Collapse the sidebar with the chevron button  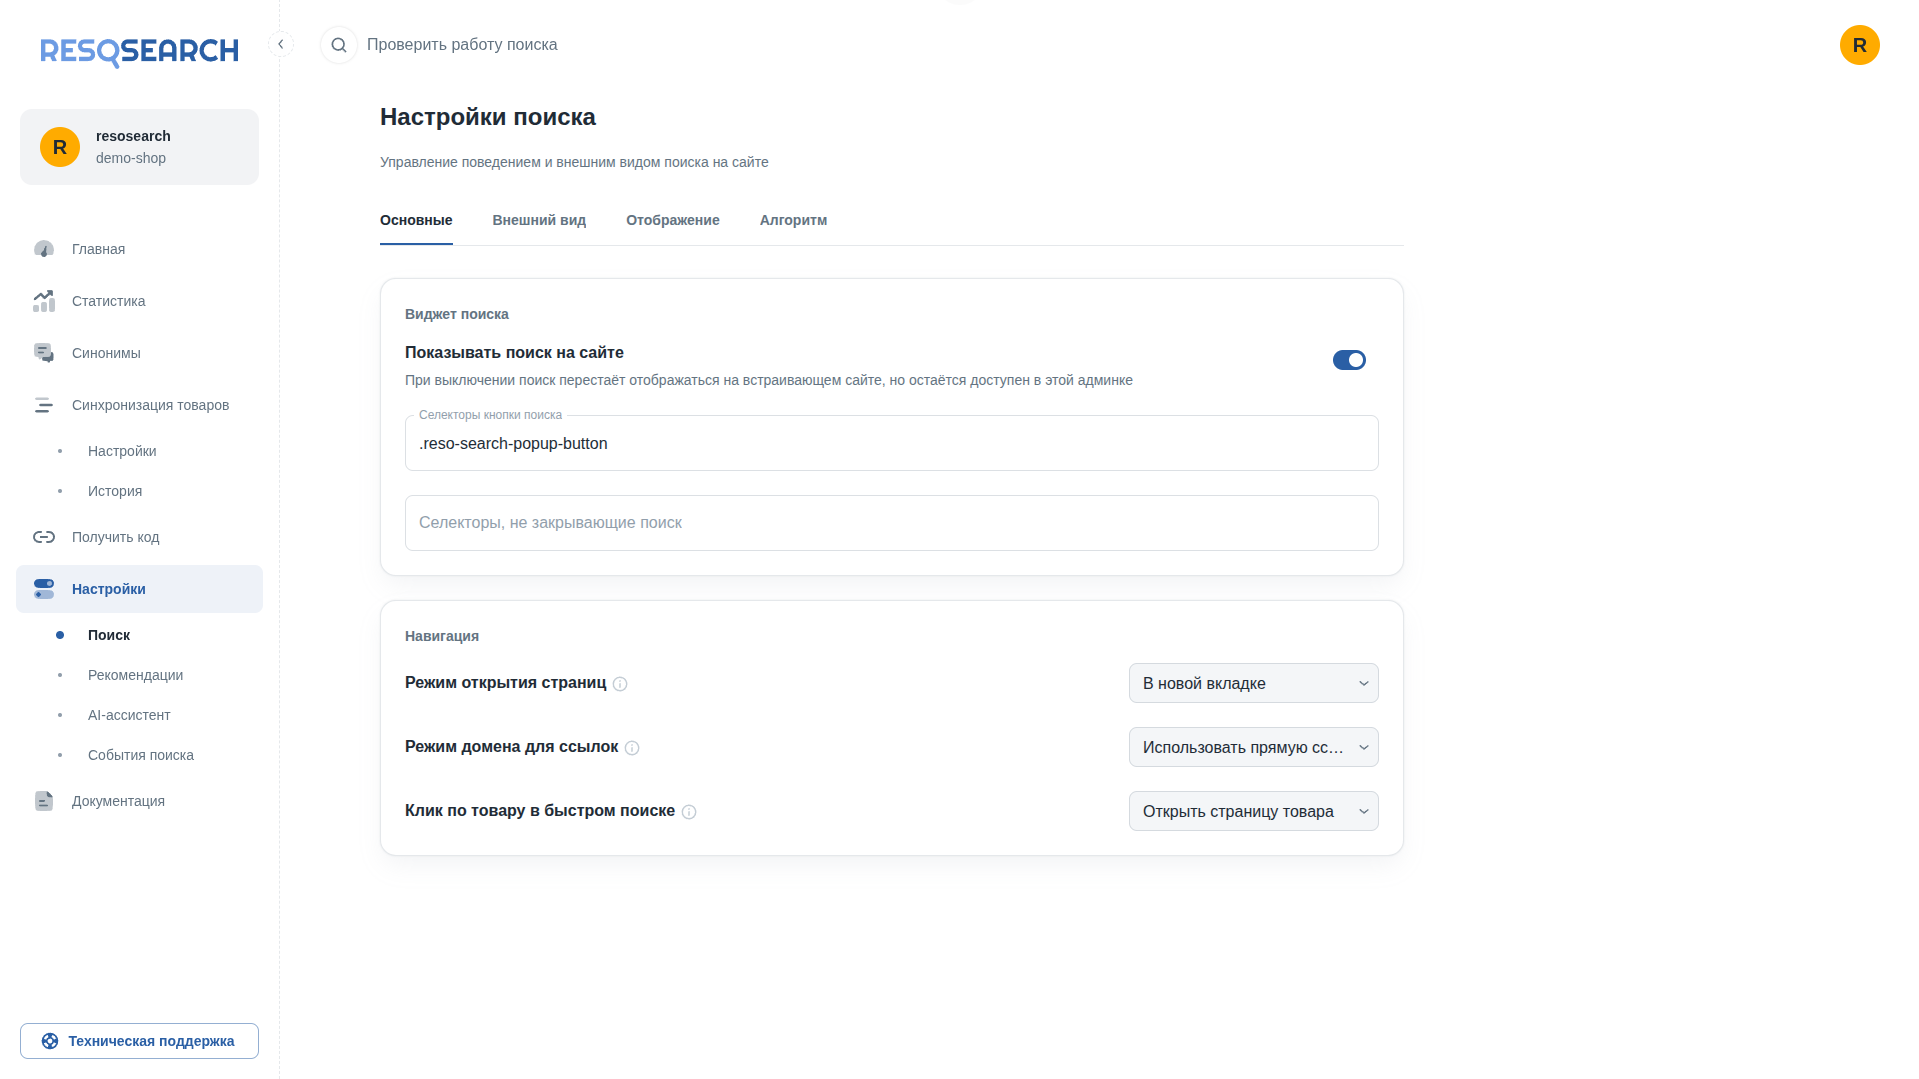(x=281, y=44)
